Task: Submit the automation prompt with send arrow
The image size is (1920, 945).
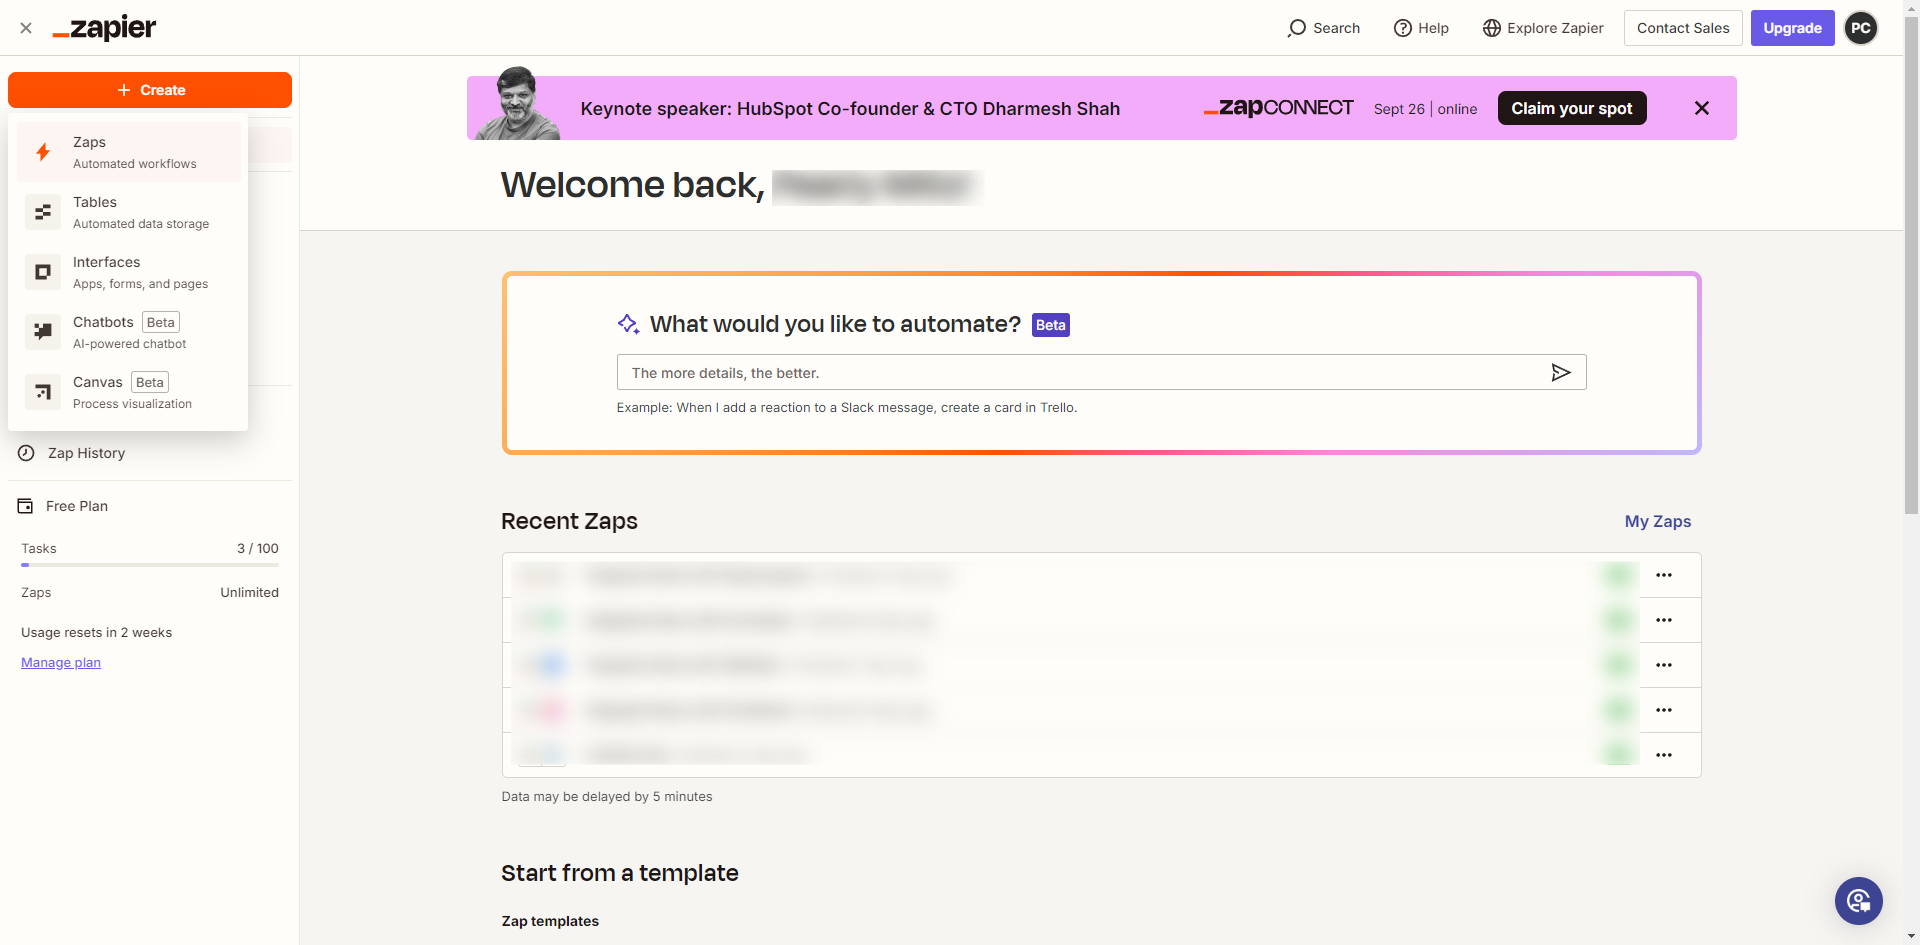Action: click(x=1561, y=373)
